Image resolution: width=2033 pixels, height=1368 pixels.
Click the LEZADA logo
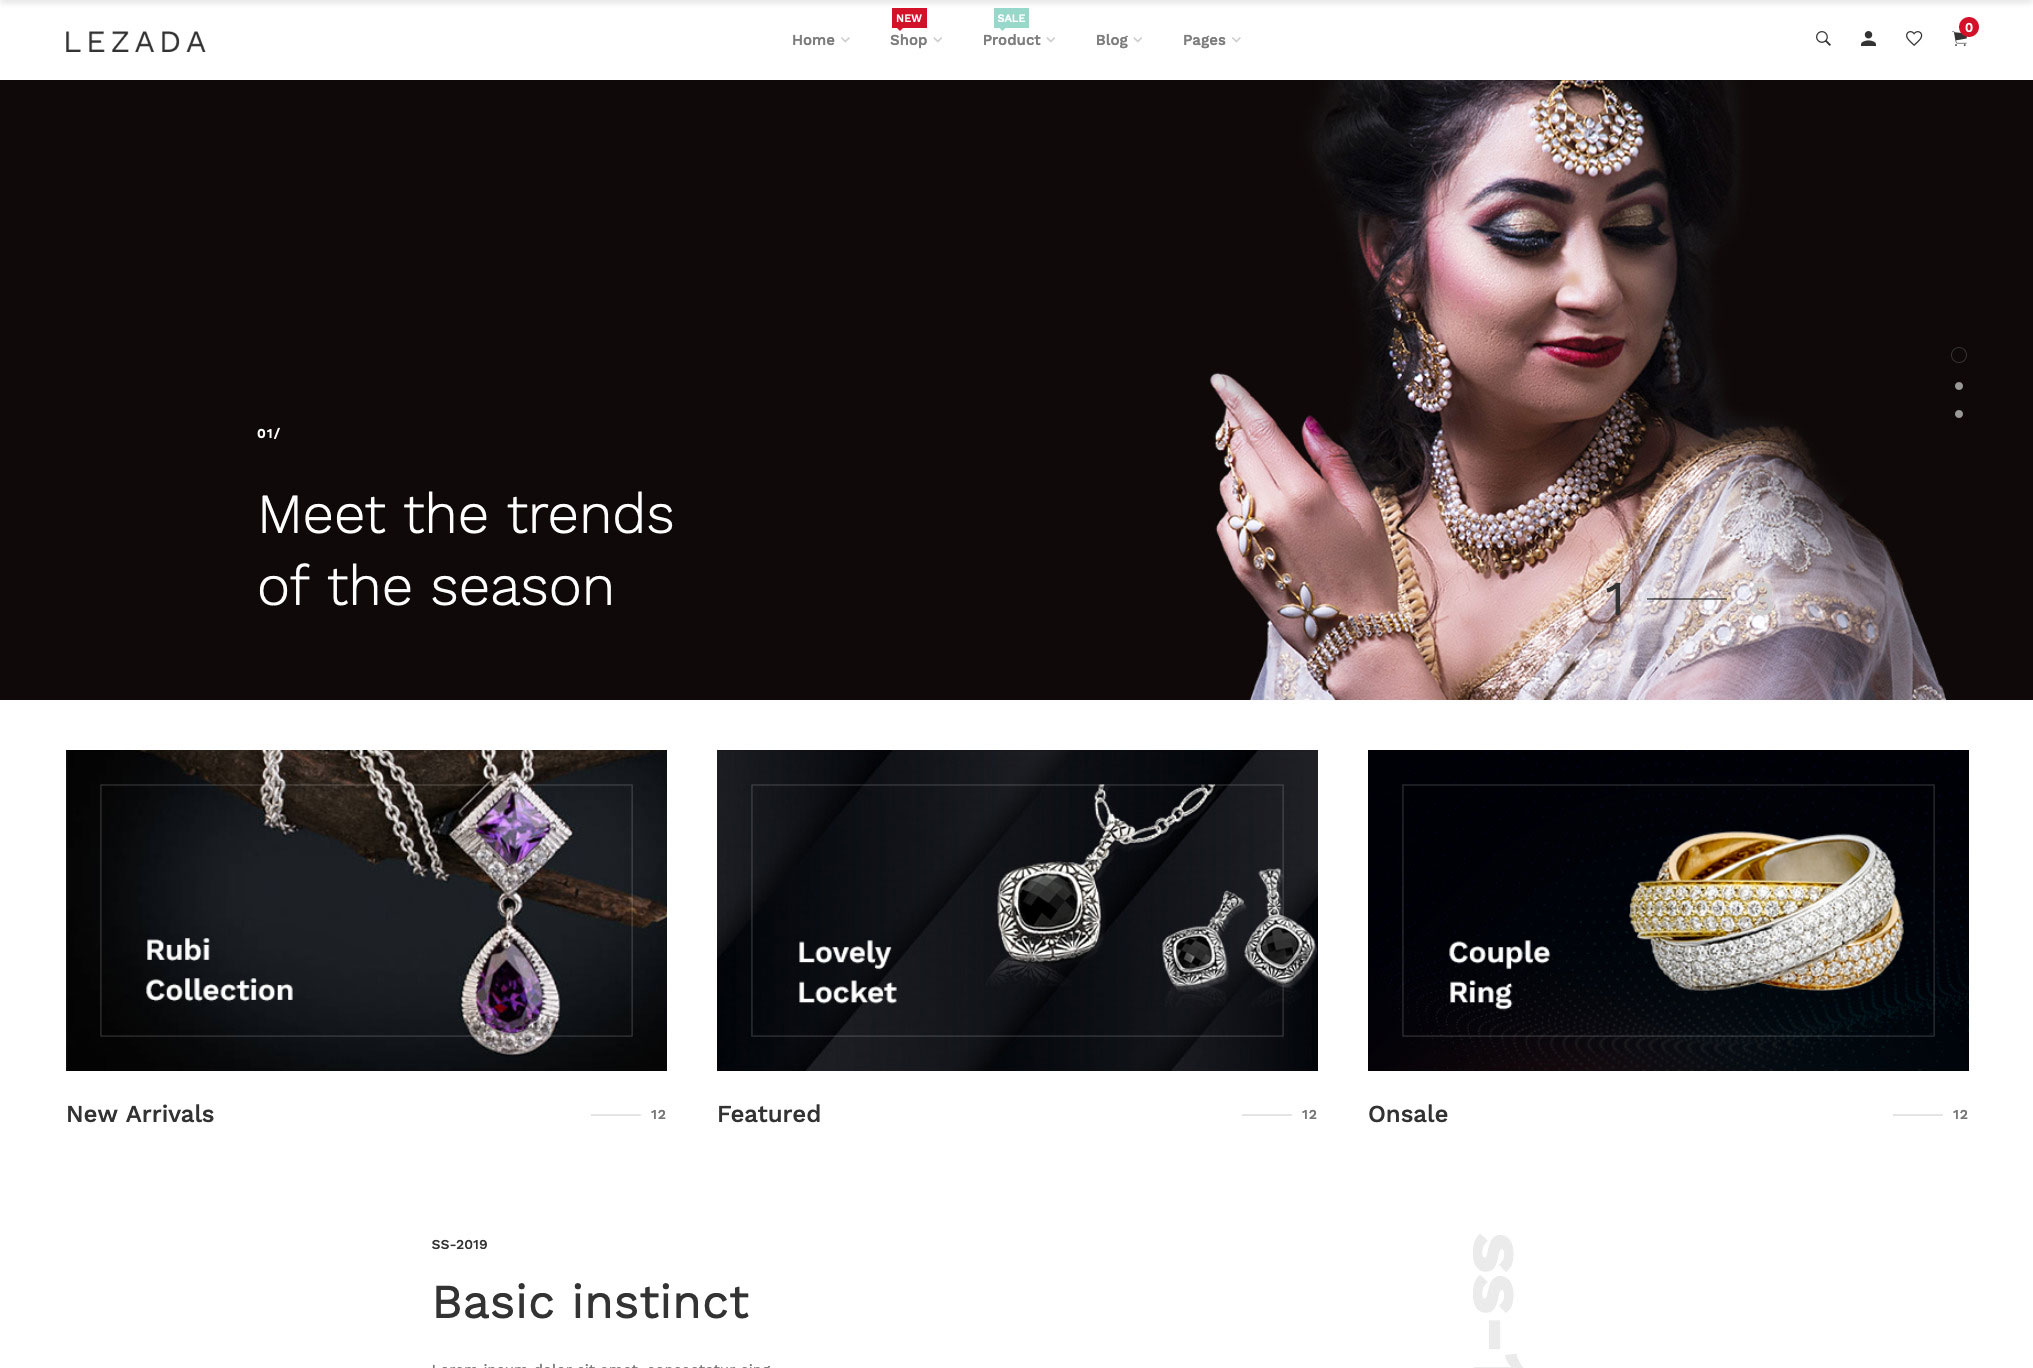[135, 42]
